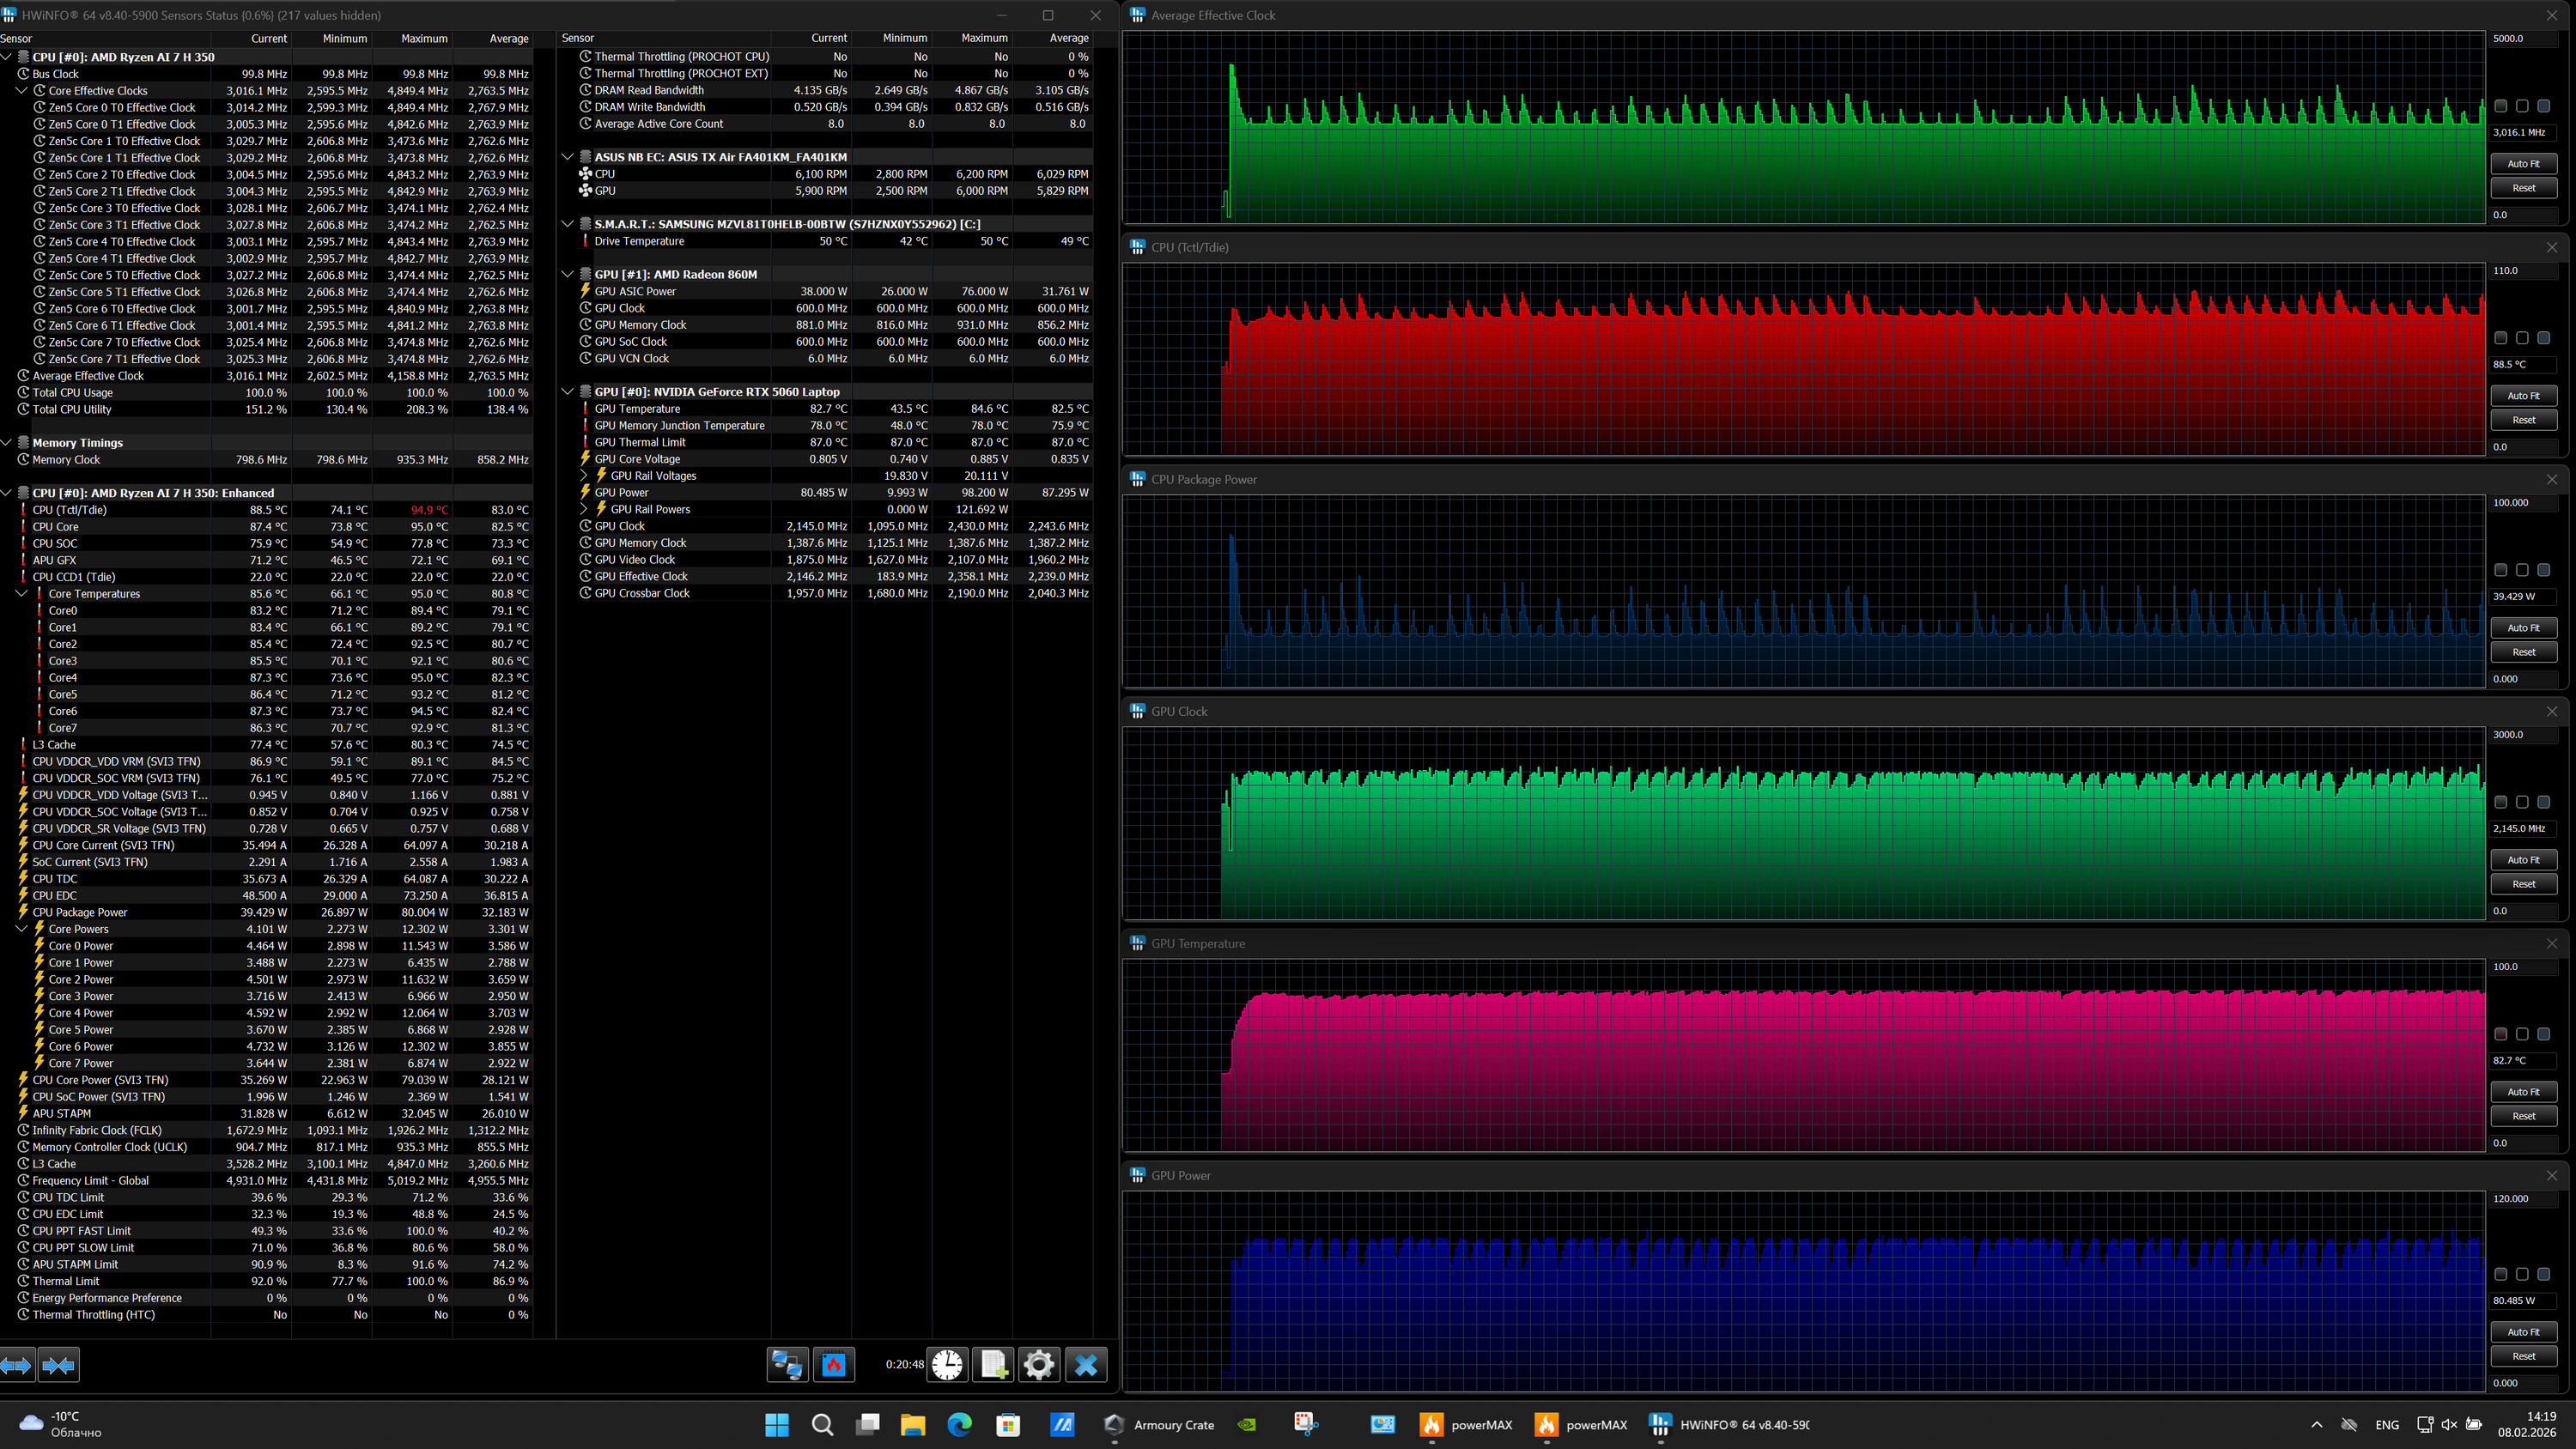This screenshot has height=1449, width=2576.
Task: Expand the GPU Rail Voltages entry
Action: [585, 476]
